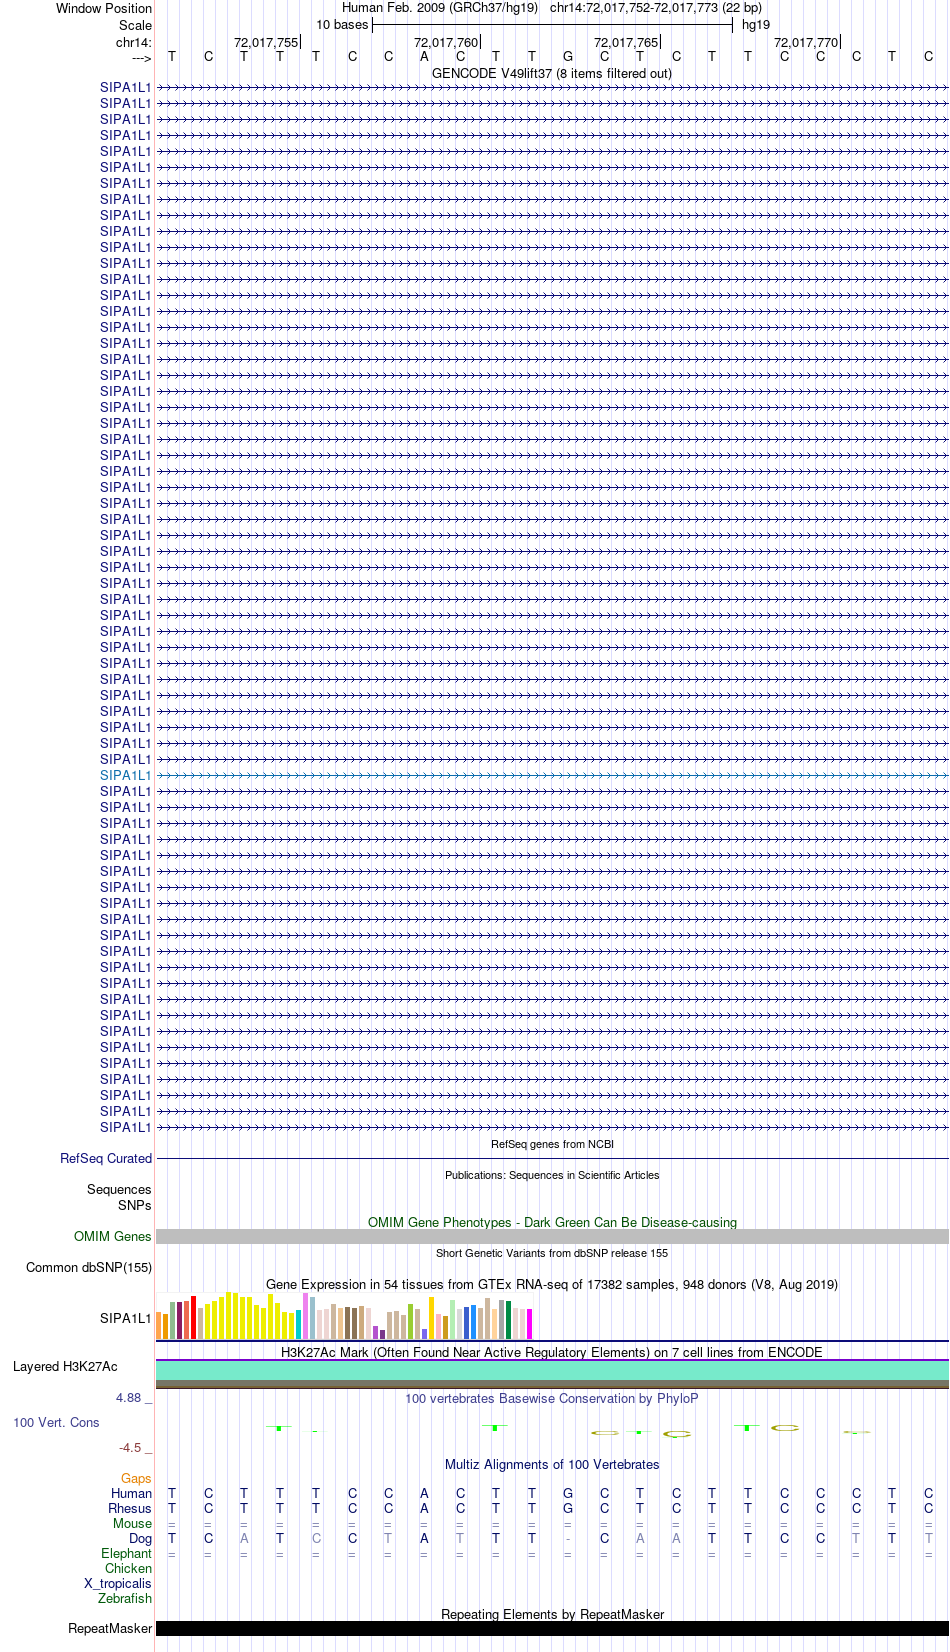
Task: Open 'Publications: Sequences in Scientific Articles' title
Action: click(x=552, y=1175)
